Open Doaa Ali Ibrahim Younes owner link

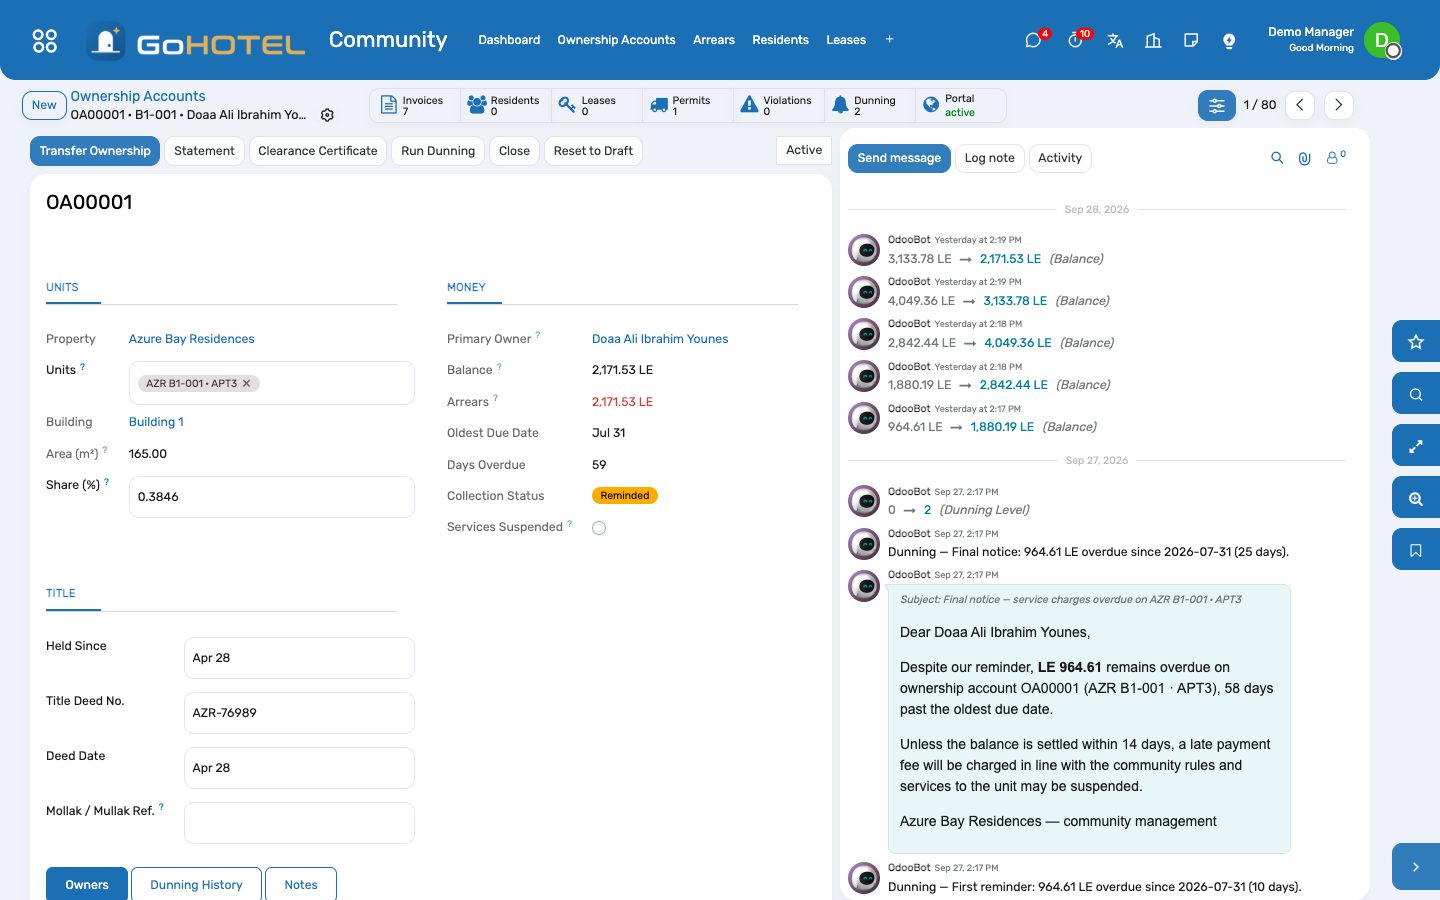click(x=660, y=339)
